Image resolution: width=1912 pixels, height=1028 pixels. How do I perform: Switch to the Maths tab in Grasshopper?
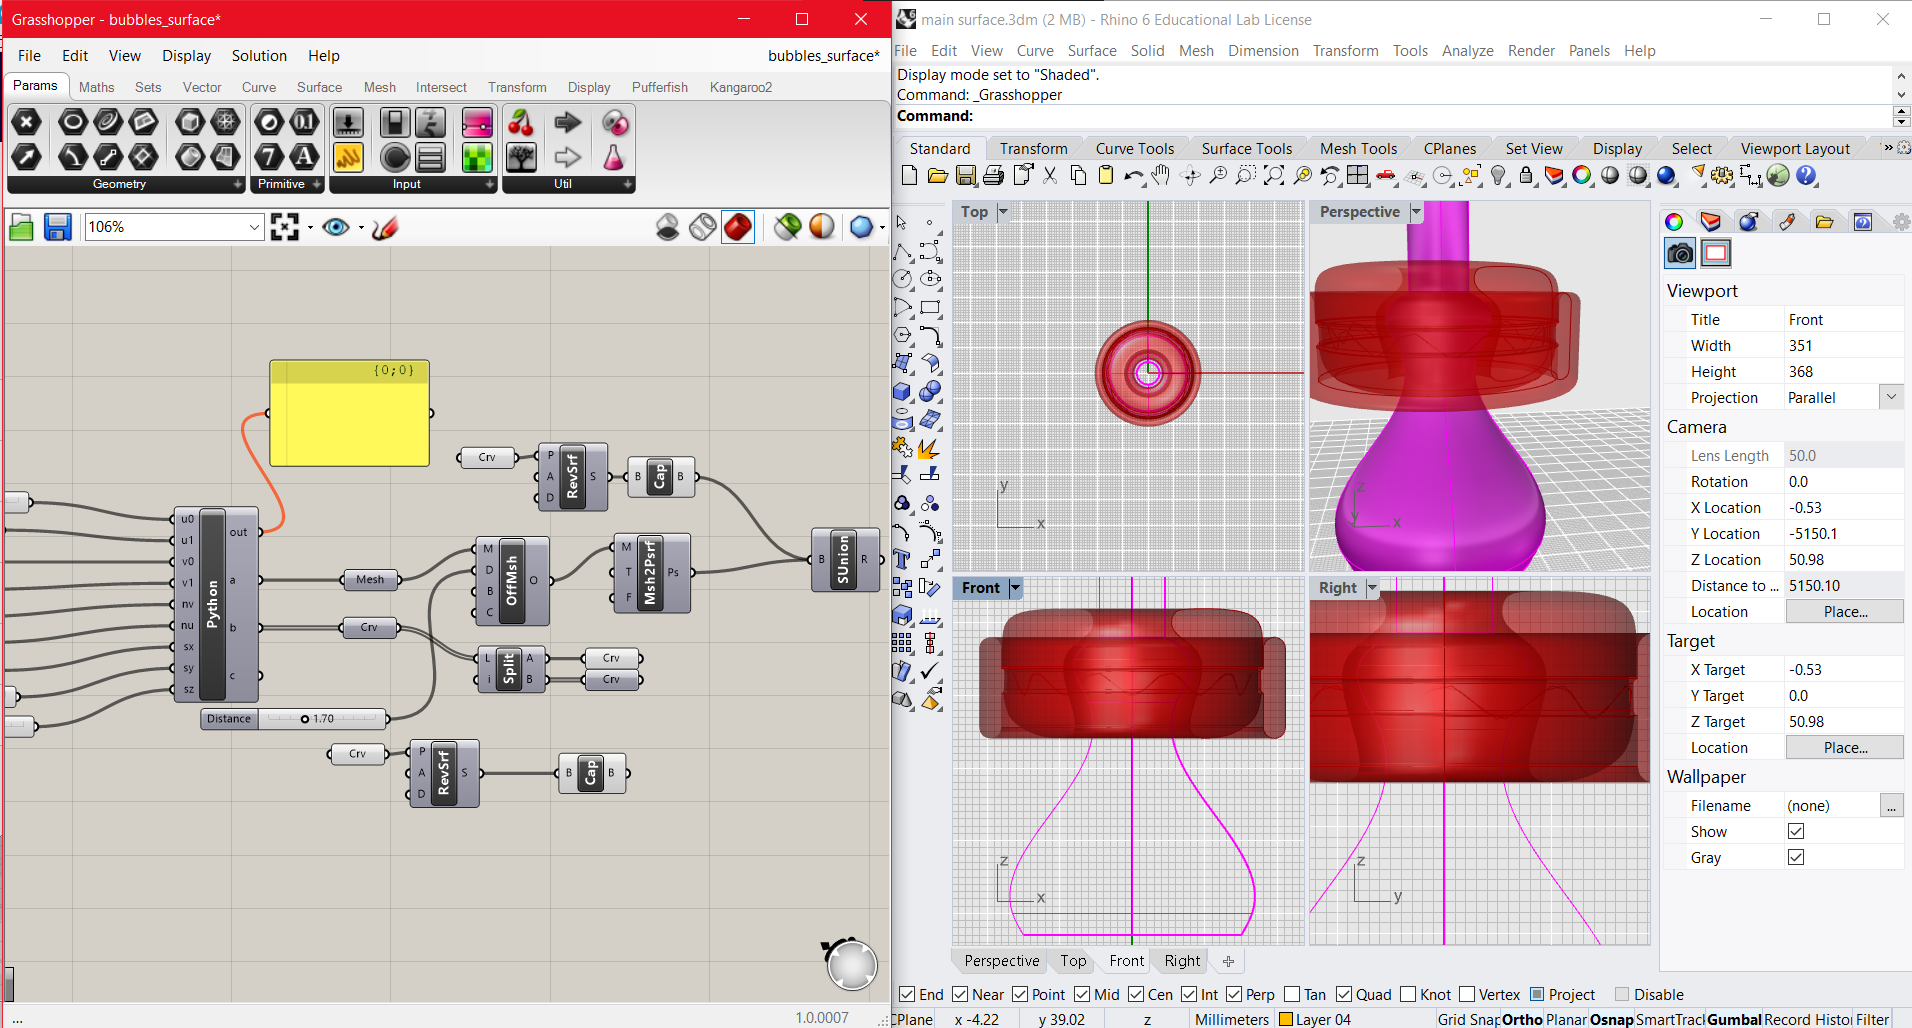[x=96, y=87]
